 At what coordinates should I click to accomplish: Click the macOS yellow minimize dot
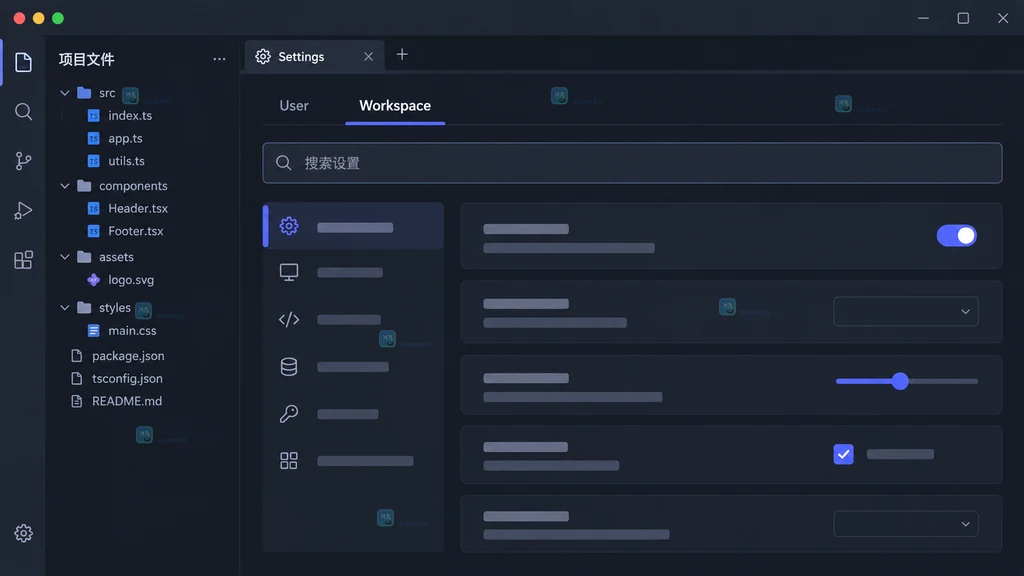click(39, 18)
